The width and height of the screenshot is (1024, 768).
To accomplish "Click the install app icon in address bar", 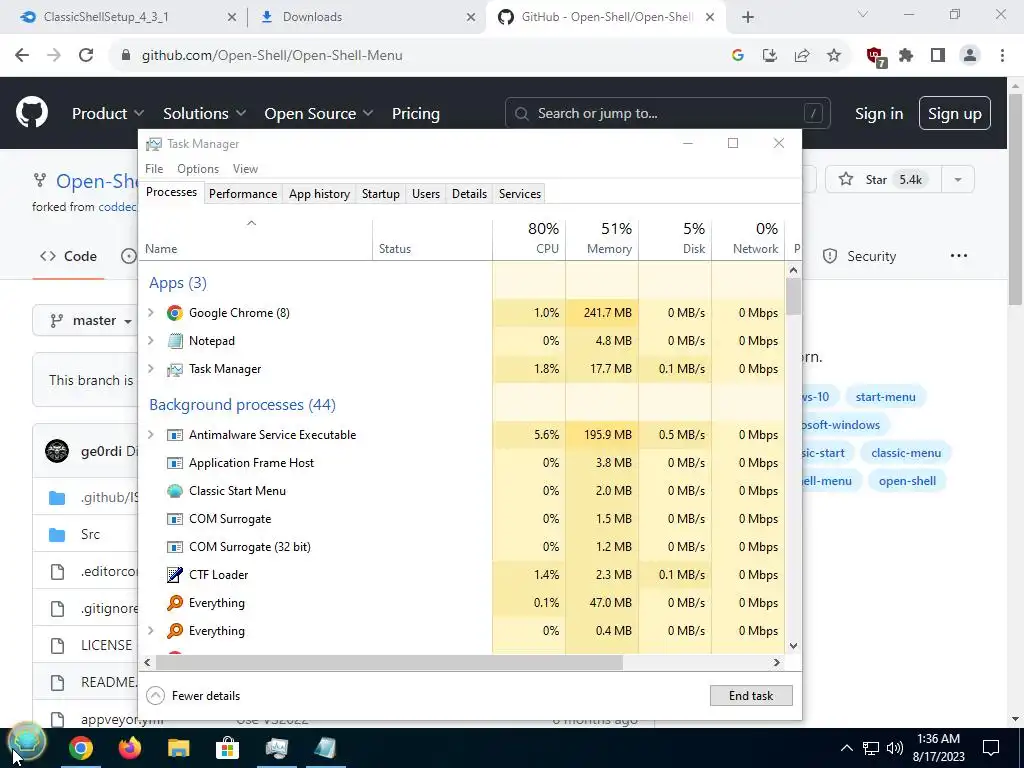I will point(770,56).
